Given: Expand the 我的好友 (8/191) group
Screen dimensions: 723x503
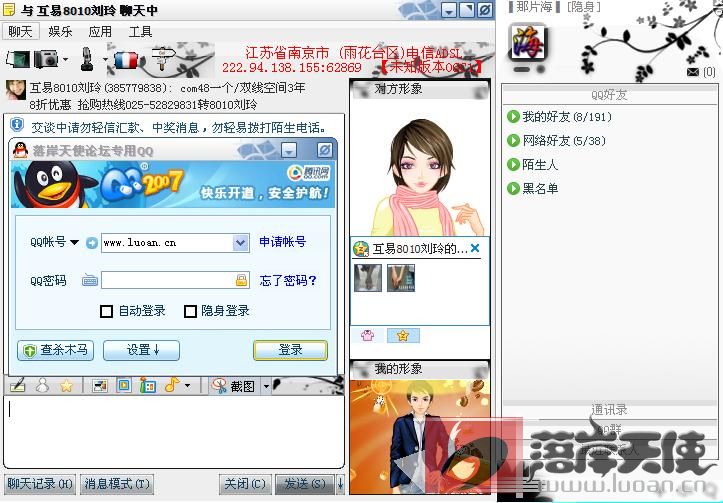Looking at the screenshot, I should pyautogui.click(x=559, y=117).
